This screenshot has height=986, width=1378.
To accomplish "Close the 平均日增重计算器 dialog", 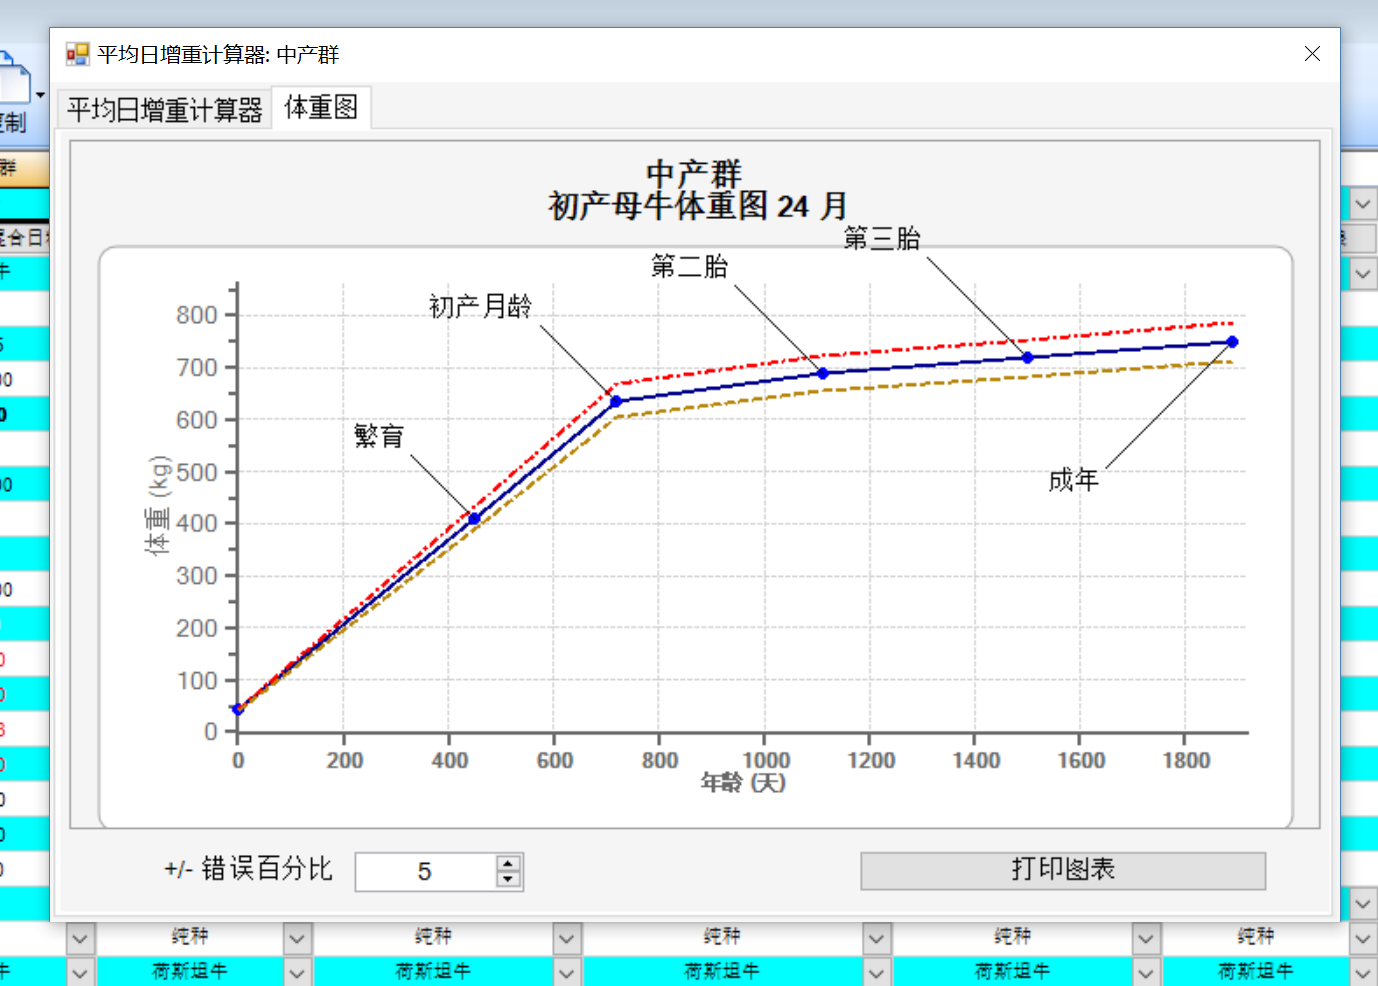I will pyautogui.click(x=1312, y=54).
